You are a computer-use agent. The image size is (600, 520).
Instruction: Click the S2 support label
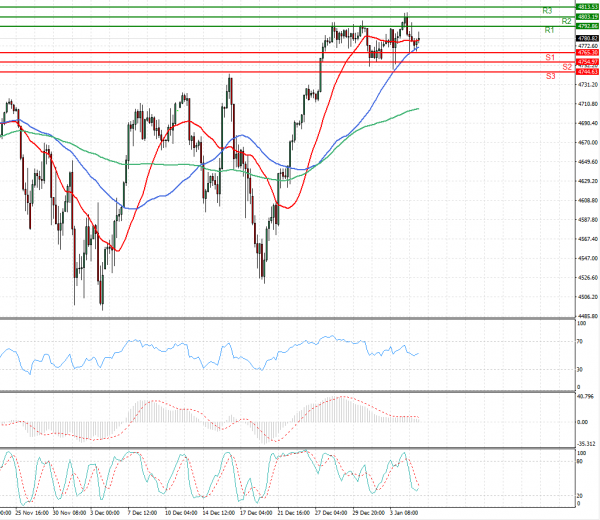tap(567, 67)
